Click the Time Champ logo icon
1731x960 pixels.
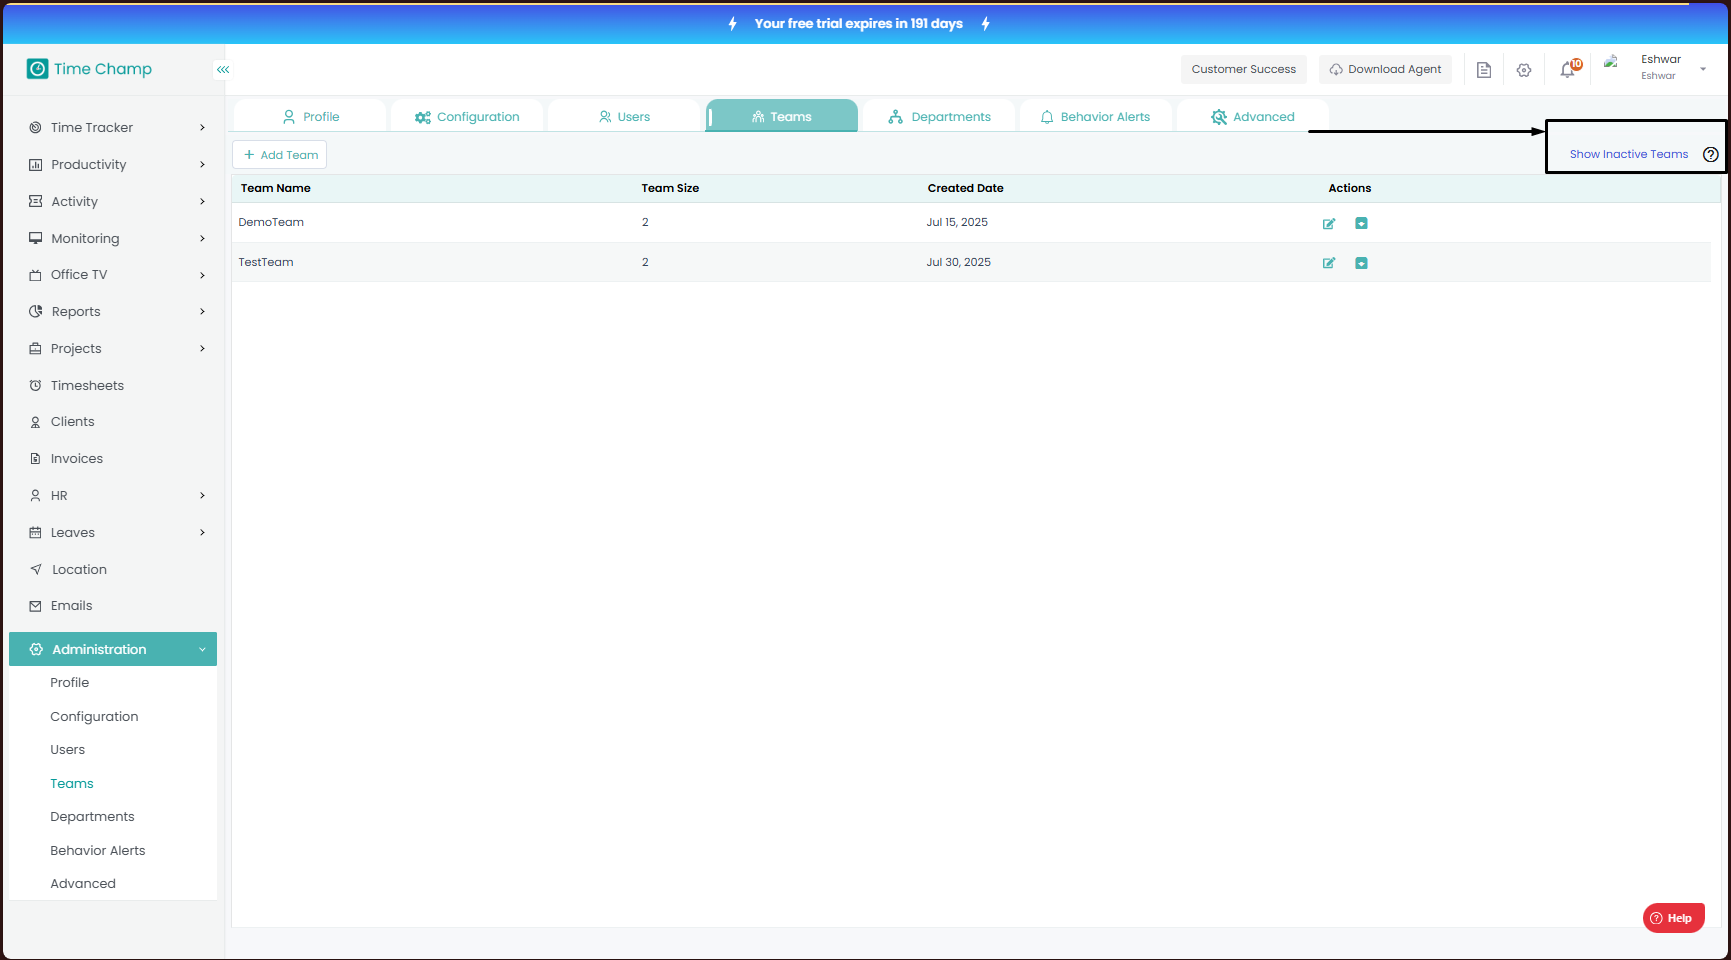pyautogui.click(x=37, y=69)
